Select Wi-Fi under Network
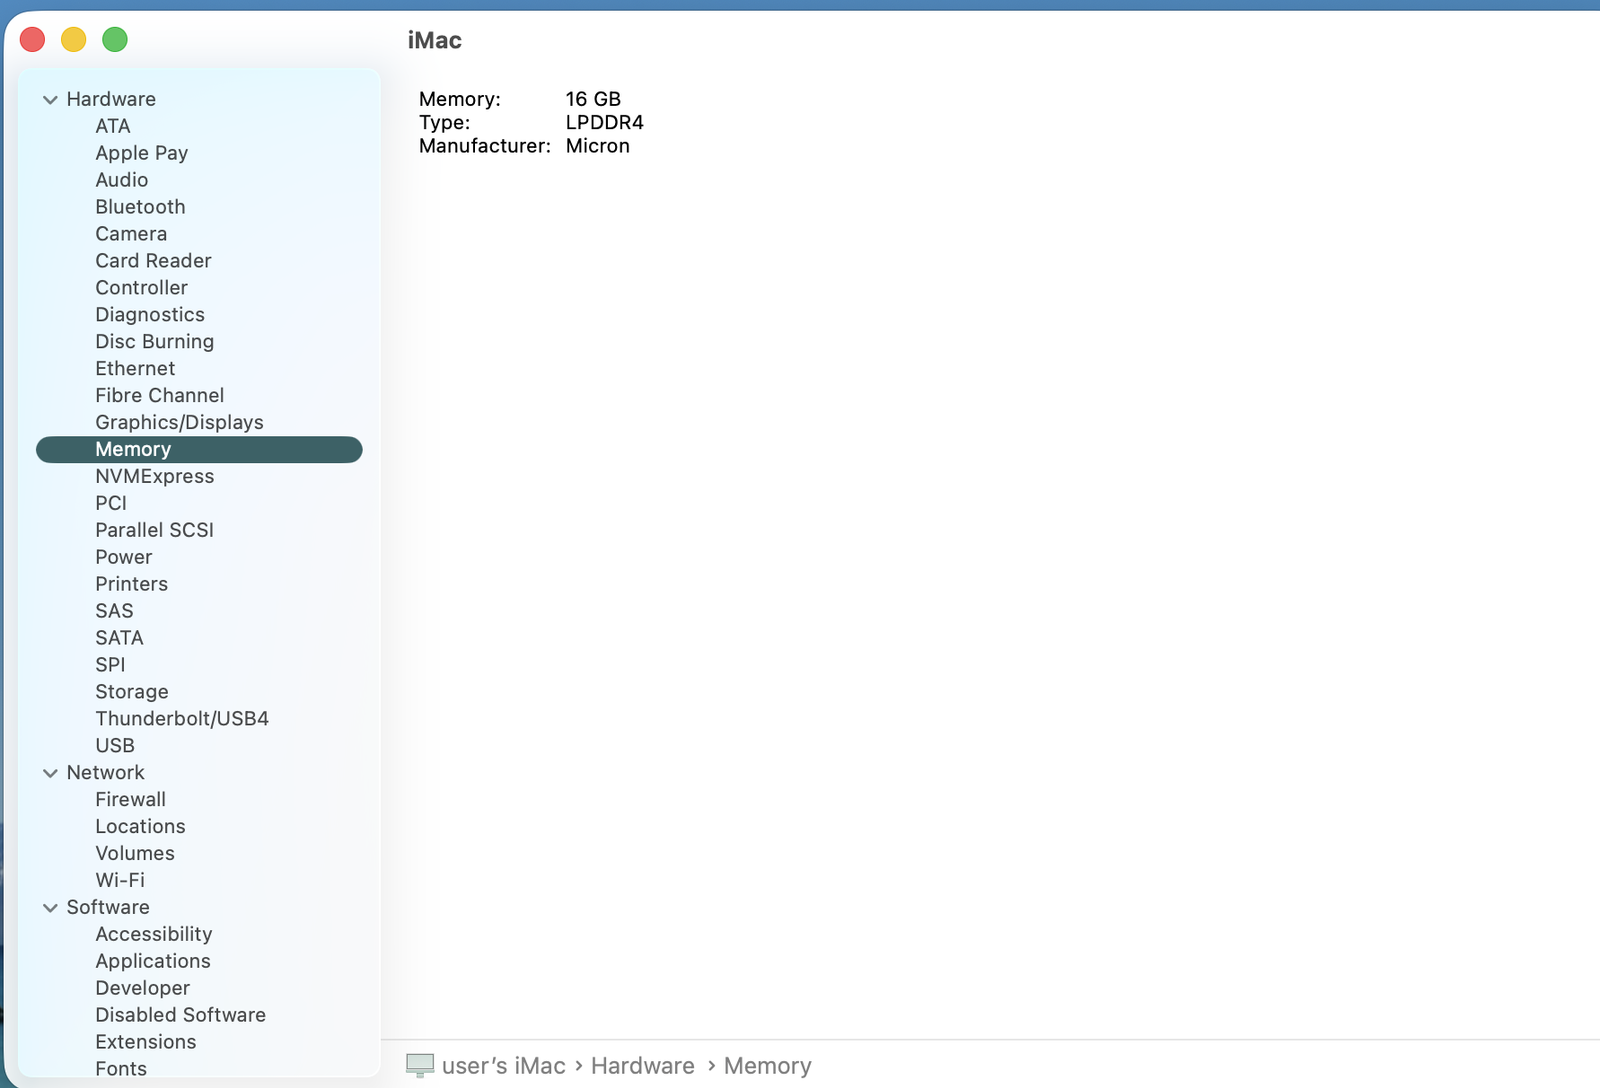Image resolution: width=1600 pixels, height=1088 pixels. (120, 881)
